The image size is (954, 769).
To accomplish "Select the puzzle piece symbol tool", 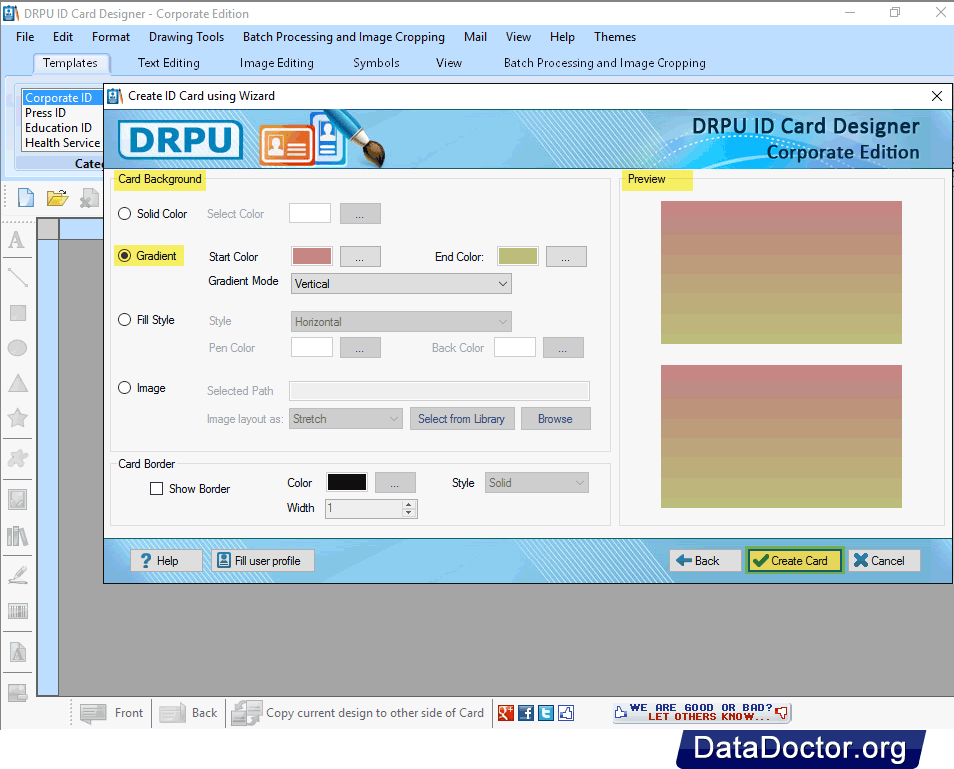I will pyautogui.click(x=18, y=458).
